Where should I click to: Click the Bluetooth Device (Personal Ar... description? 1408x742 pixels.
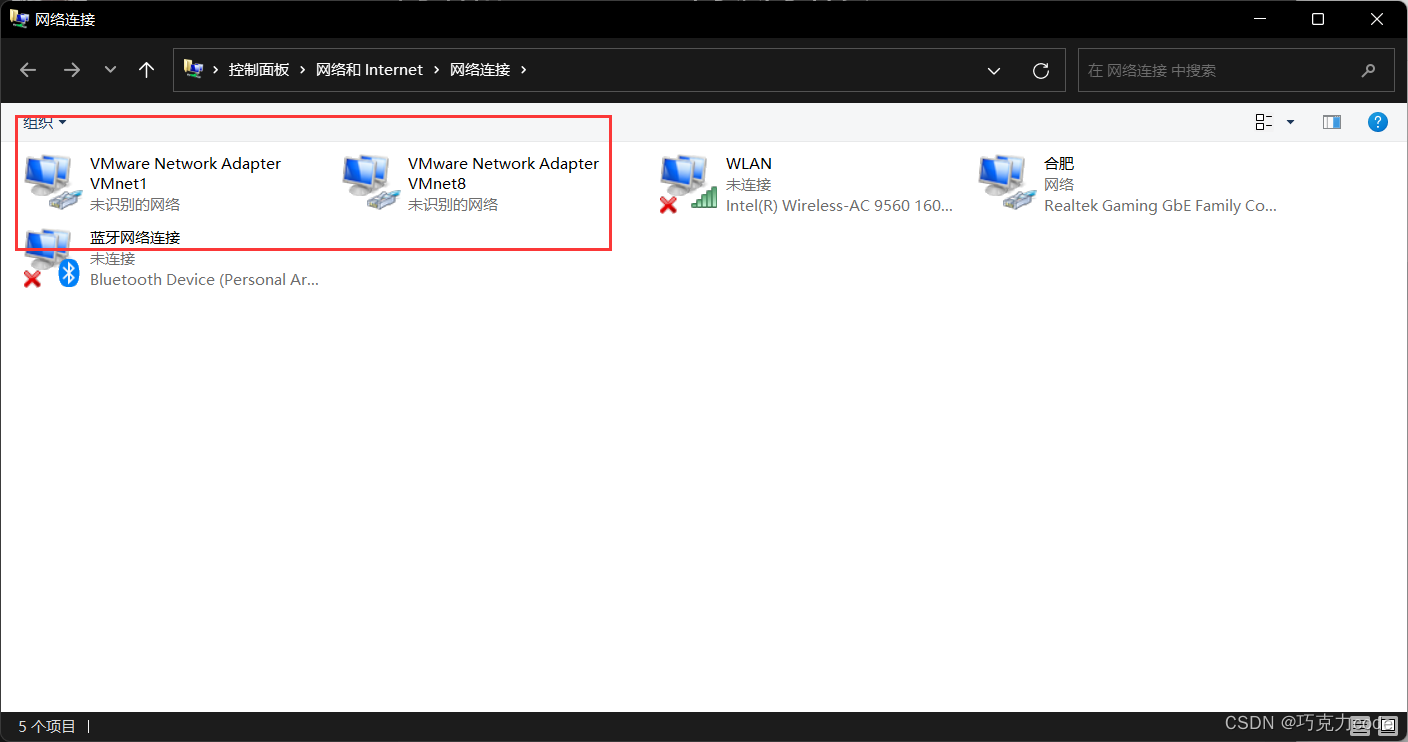[x=204, y=279]
